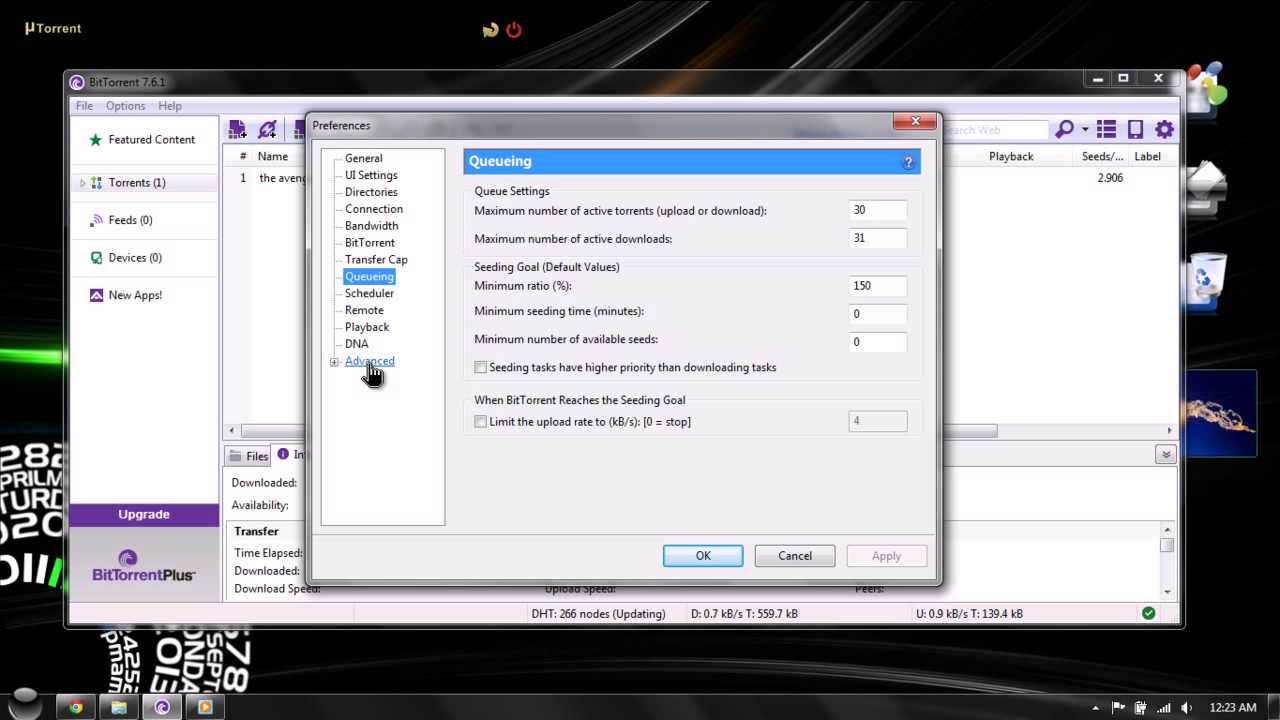Viewport: 1280px width, 720px height.
Task: Sort by the Label column header
Action: (1147, 156)
